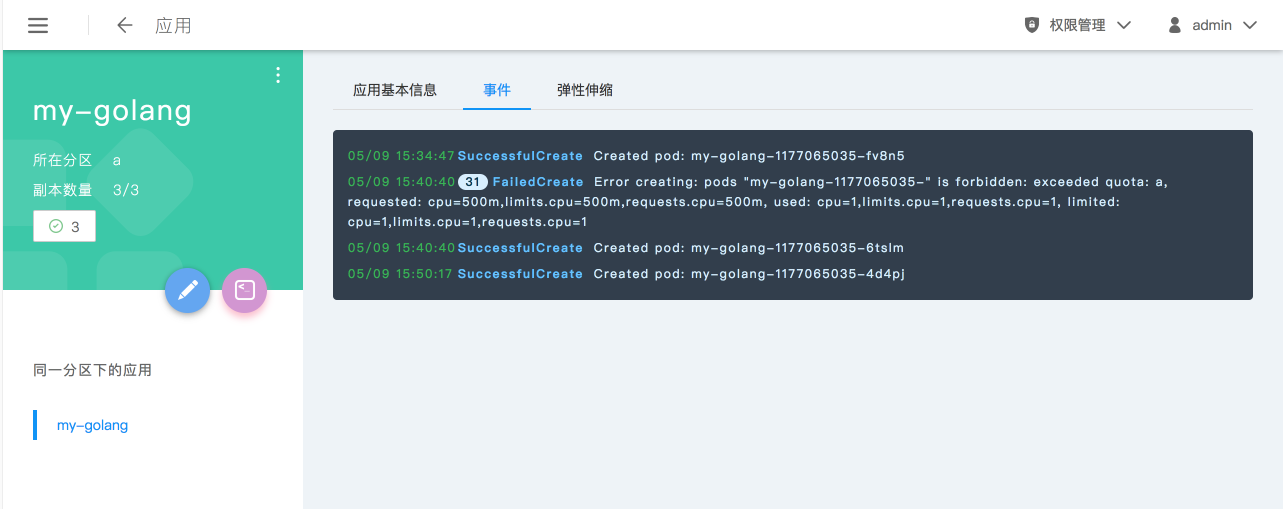Select the 事件 tab
Viewport: 1283px width, 509px height.
pos(497,90)
